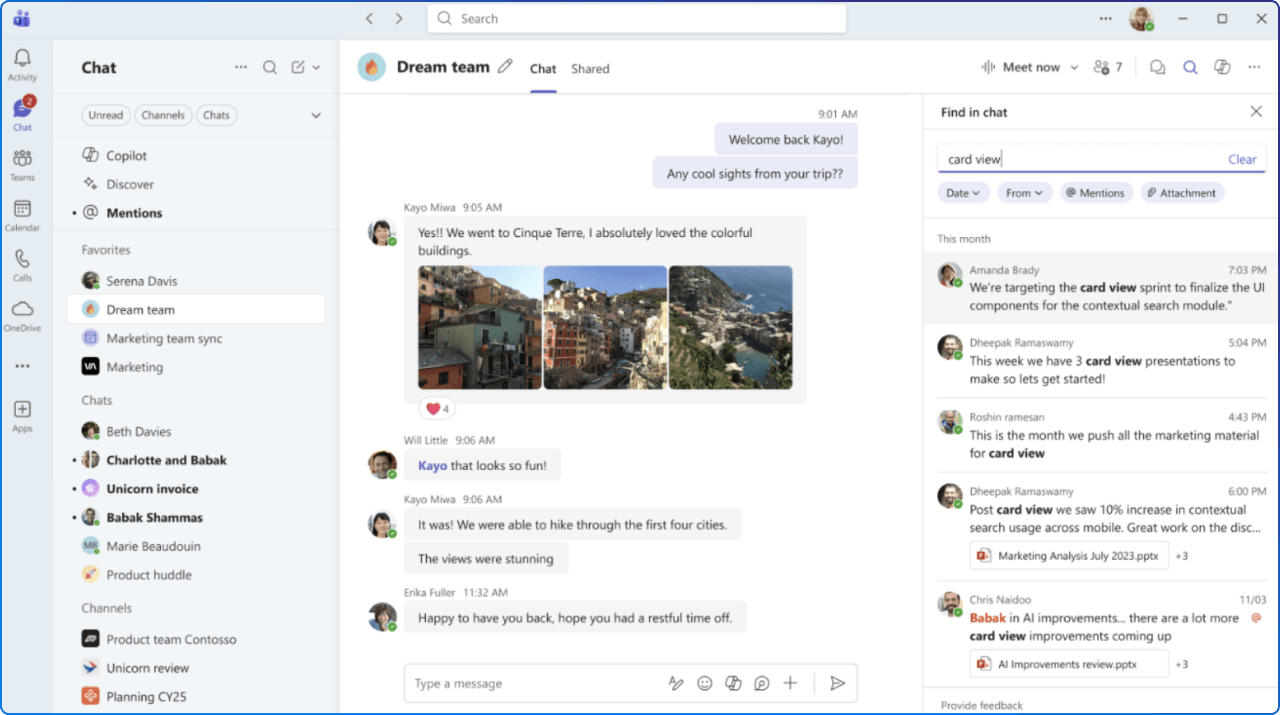Viewport: 1280px width, 715px height.
Task: Open the coastal cove photo thumbnail
Action: 731,327
